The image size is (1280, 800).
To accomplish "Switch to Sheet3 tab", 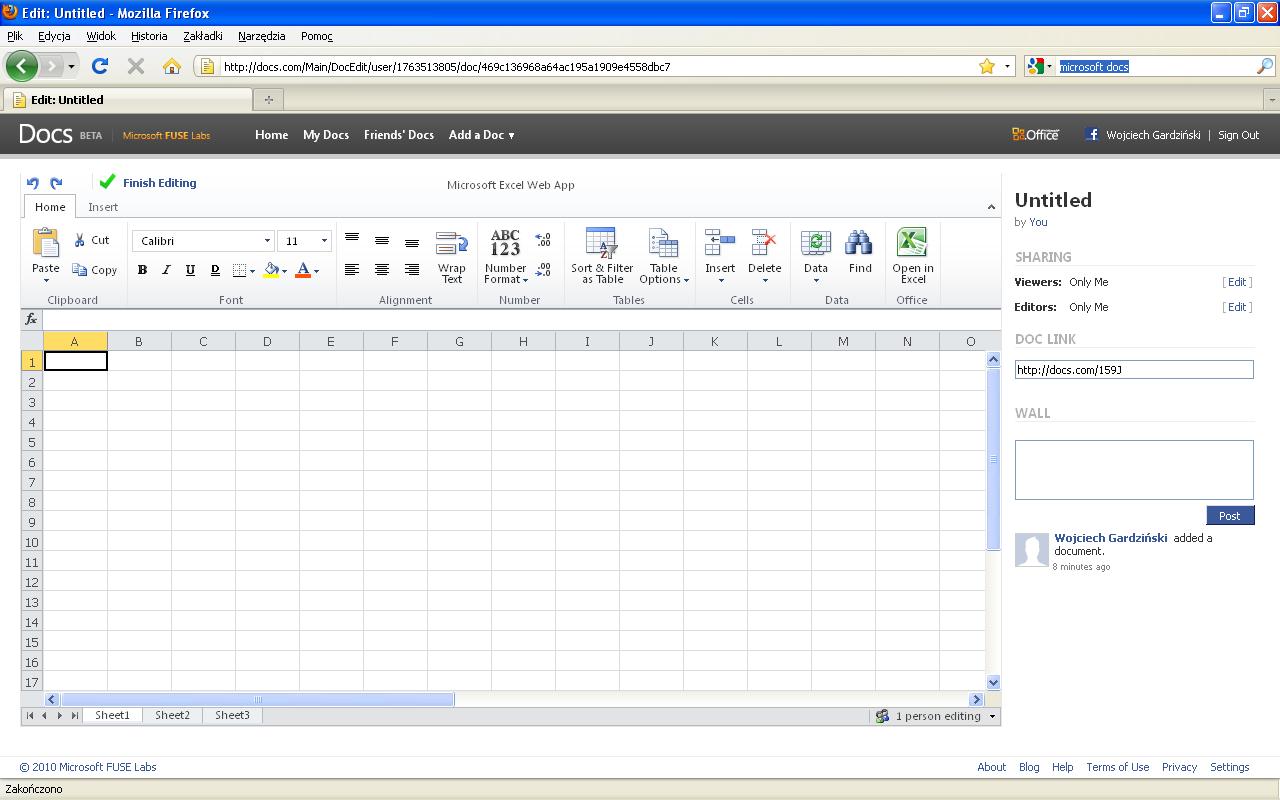I will (x=232, y=715).
